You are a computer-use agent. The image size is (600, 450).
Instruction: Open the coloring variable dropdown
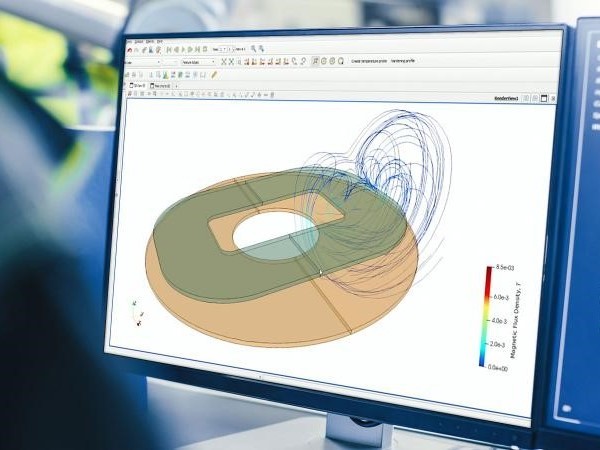point(142,62)
